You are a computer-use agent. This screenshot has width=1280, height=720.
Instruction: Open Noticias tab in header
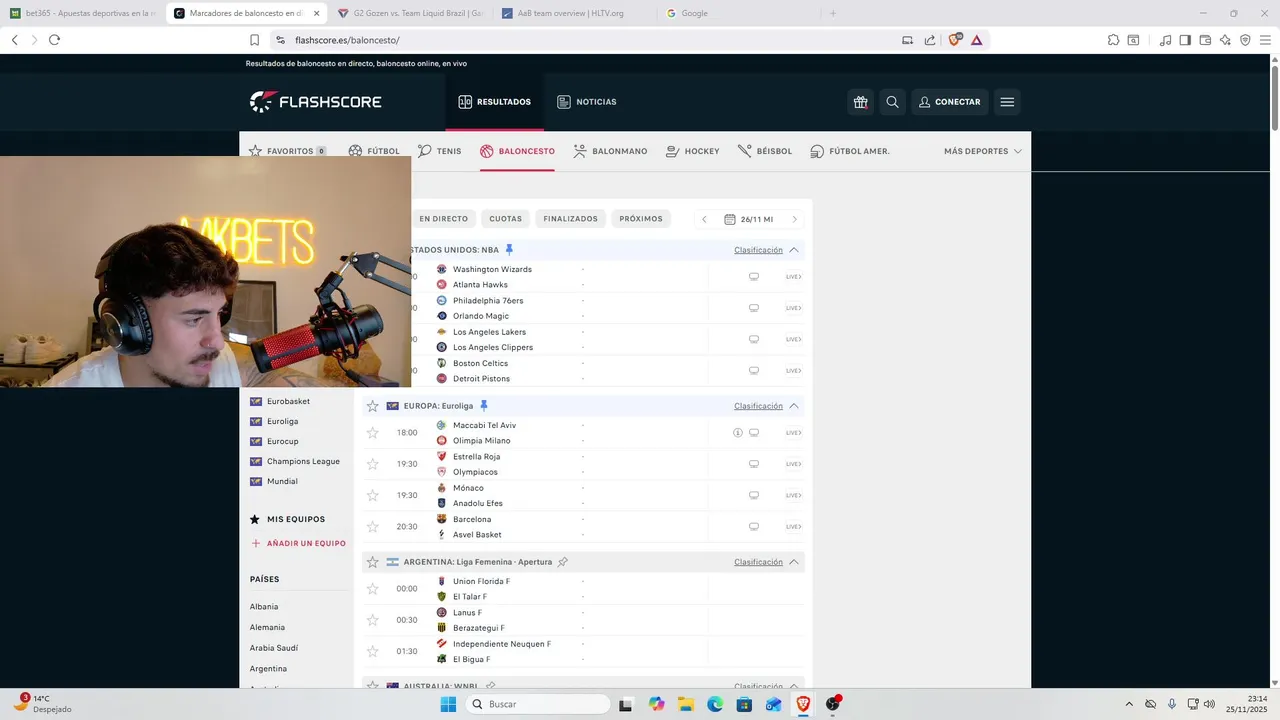[587, 102]
